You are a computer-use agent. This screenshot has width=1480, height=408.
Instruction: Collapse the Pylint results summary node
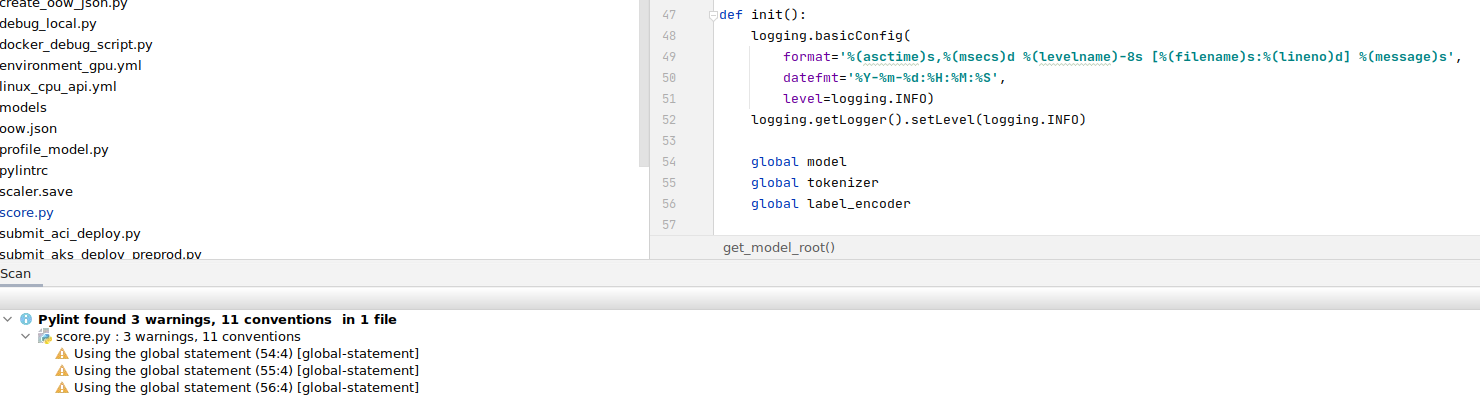tap(9, 320)
